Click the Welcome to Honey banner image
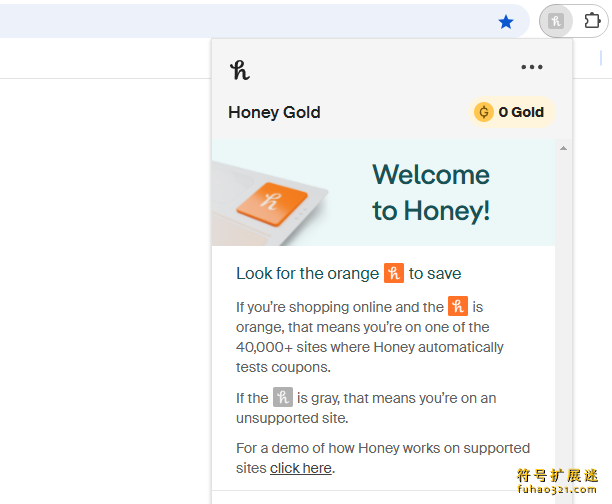Viewport: 612px width, 504px height. tap(383, 192)
